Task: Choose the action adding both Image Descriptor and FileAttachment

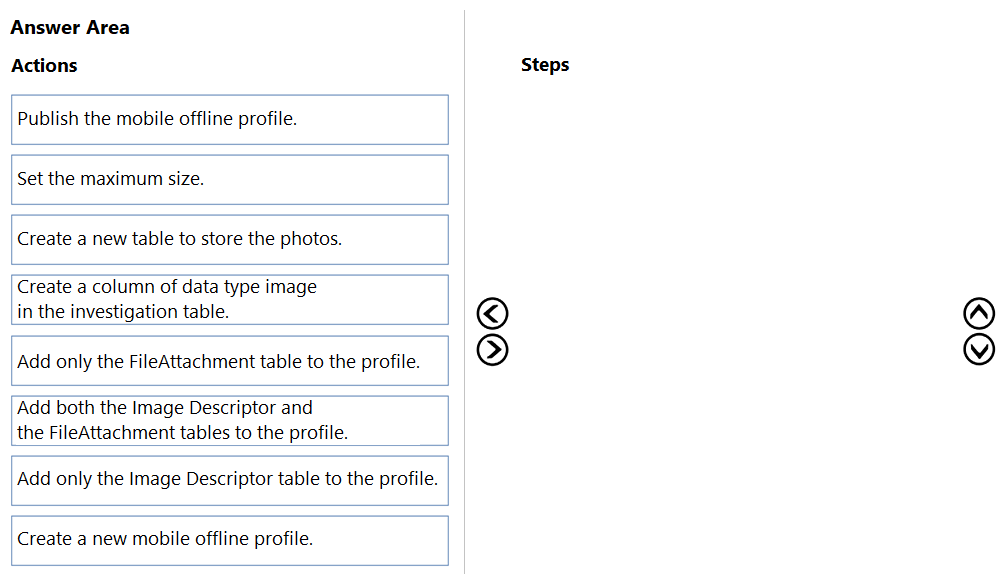Action: tap(230, 420)
